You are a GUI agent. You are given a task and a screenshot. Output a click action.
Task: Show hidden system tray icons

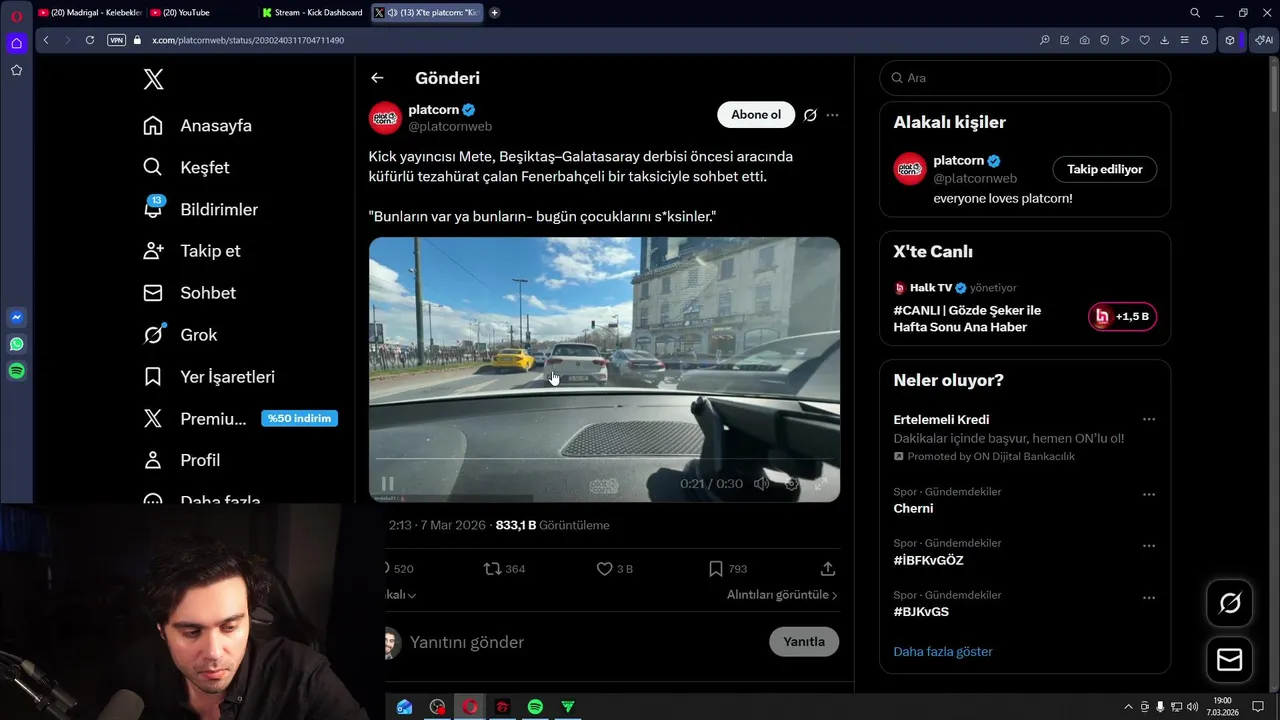(x=1129, y=707)
